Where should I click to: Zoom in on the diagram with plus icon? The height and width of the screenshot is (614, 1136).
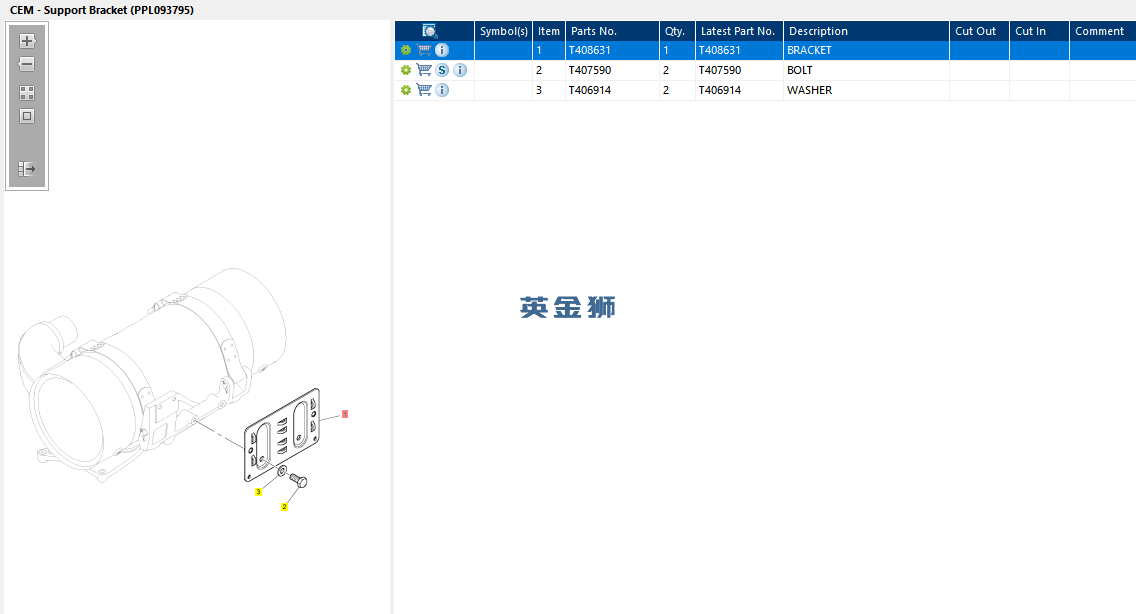[x=27, y=41]
